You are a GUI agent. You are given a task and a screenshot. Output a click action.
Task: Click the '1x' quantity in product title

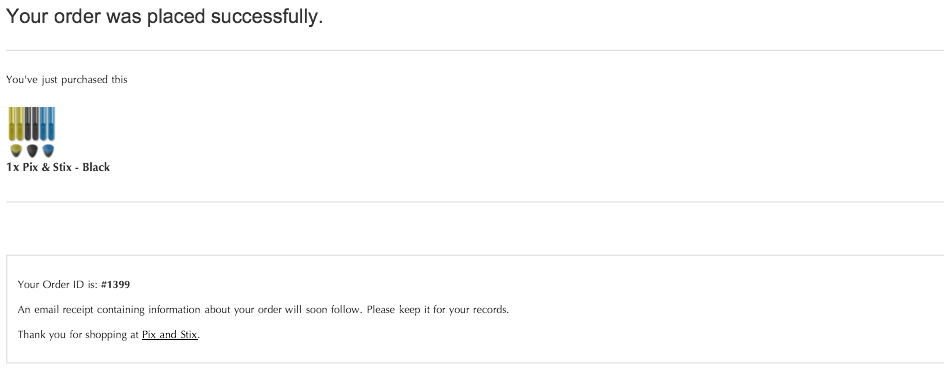(13, 167)
